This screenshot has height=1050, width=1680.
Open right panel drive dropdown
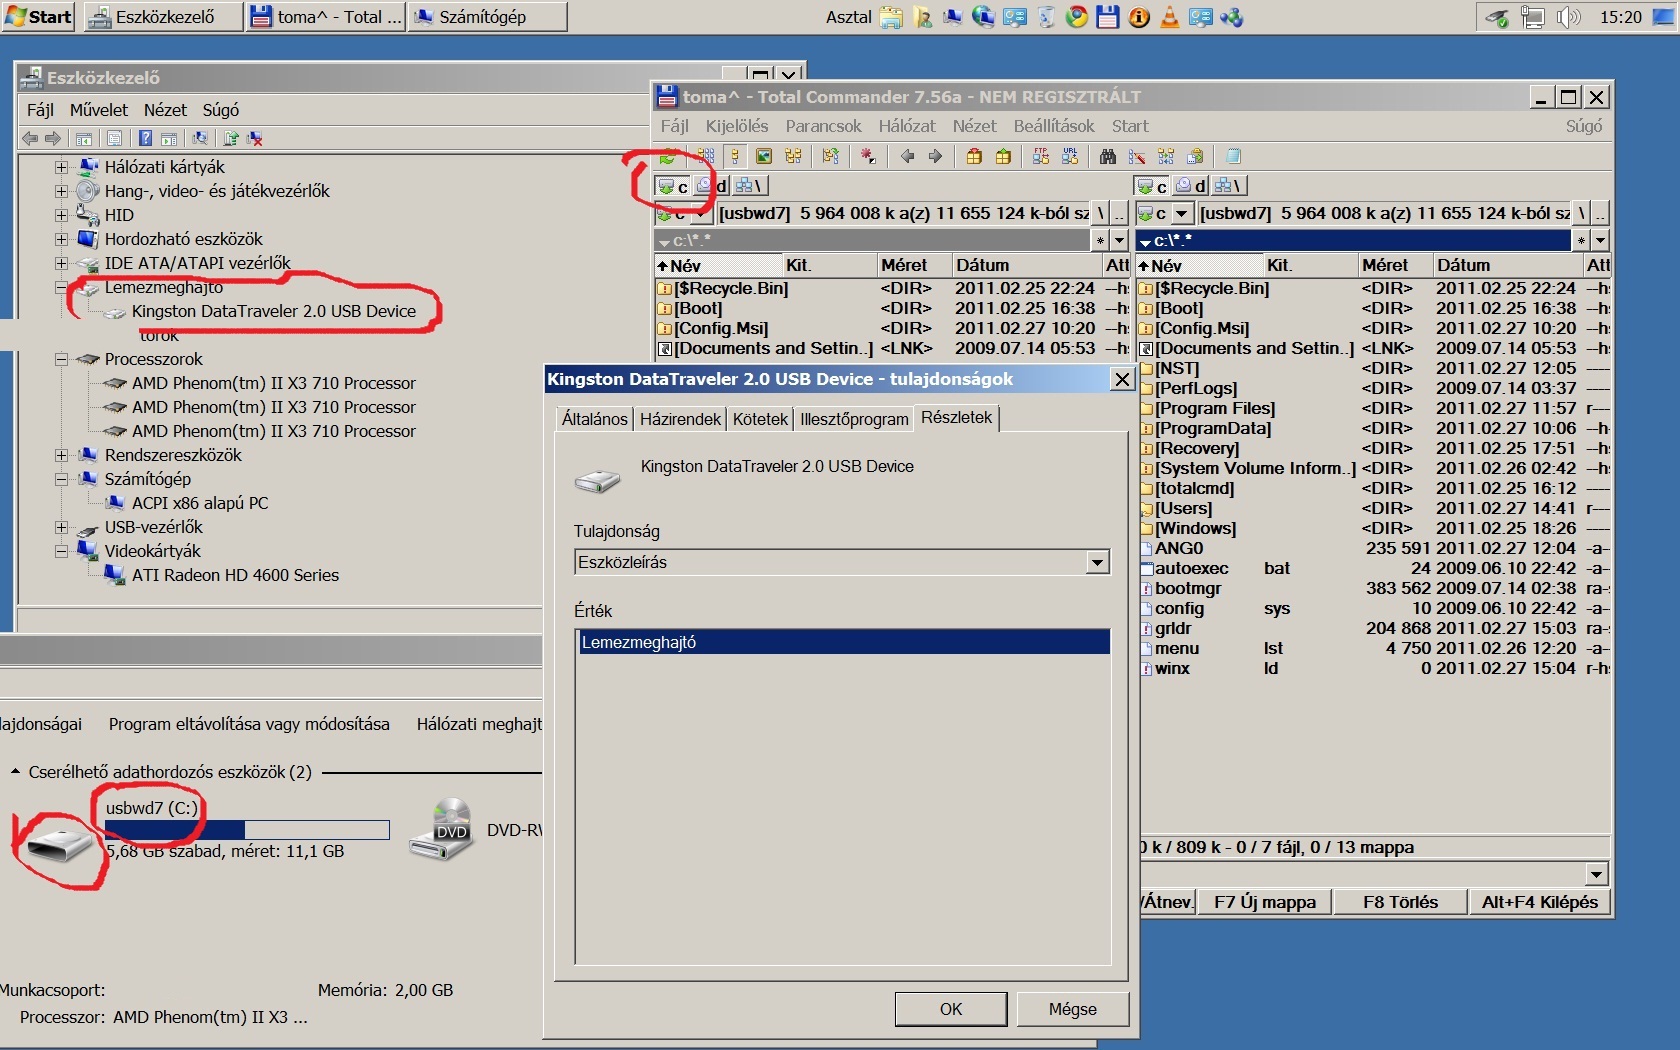(1182, 213)
